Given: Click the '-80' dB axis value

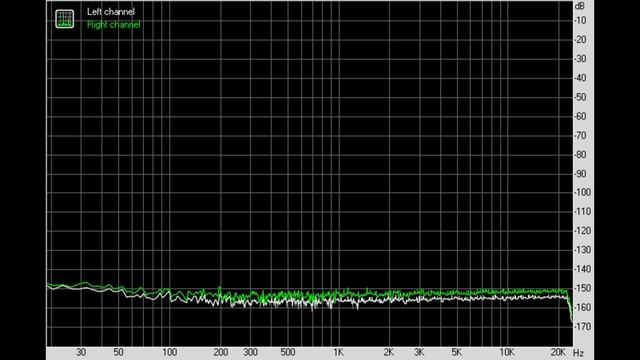Looking at the screenshot, I should pyautogui.click(x=580, y=155).
